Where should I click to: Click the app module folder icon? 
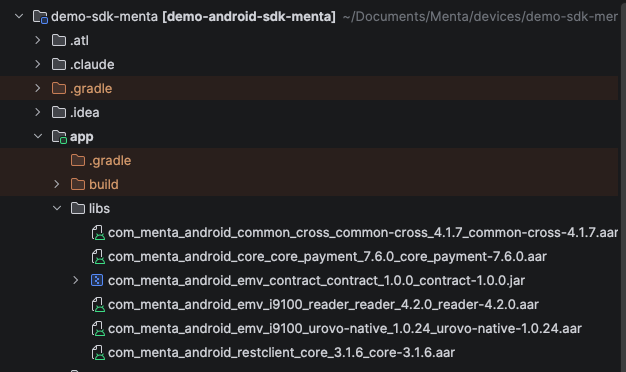(x=59, y=137)
